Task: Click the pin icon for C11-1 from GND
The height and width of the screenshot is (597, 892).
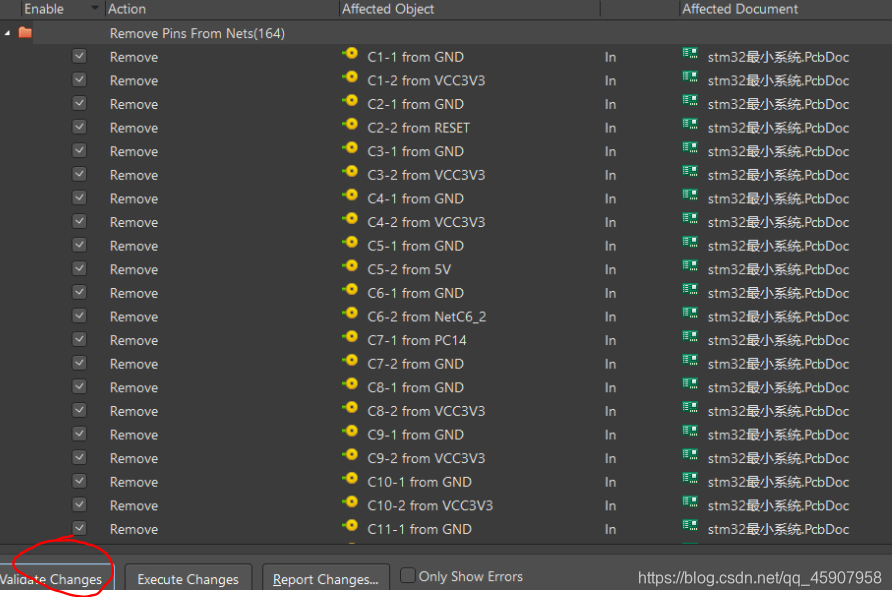Action: click(x=350, y=526)
